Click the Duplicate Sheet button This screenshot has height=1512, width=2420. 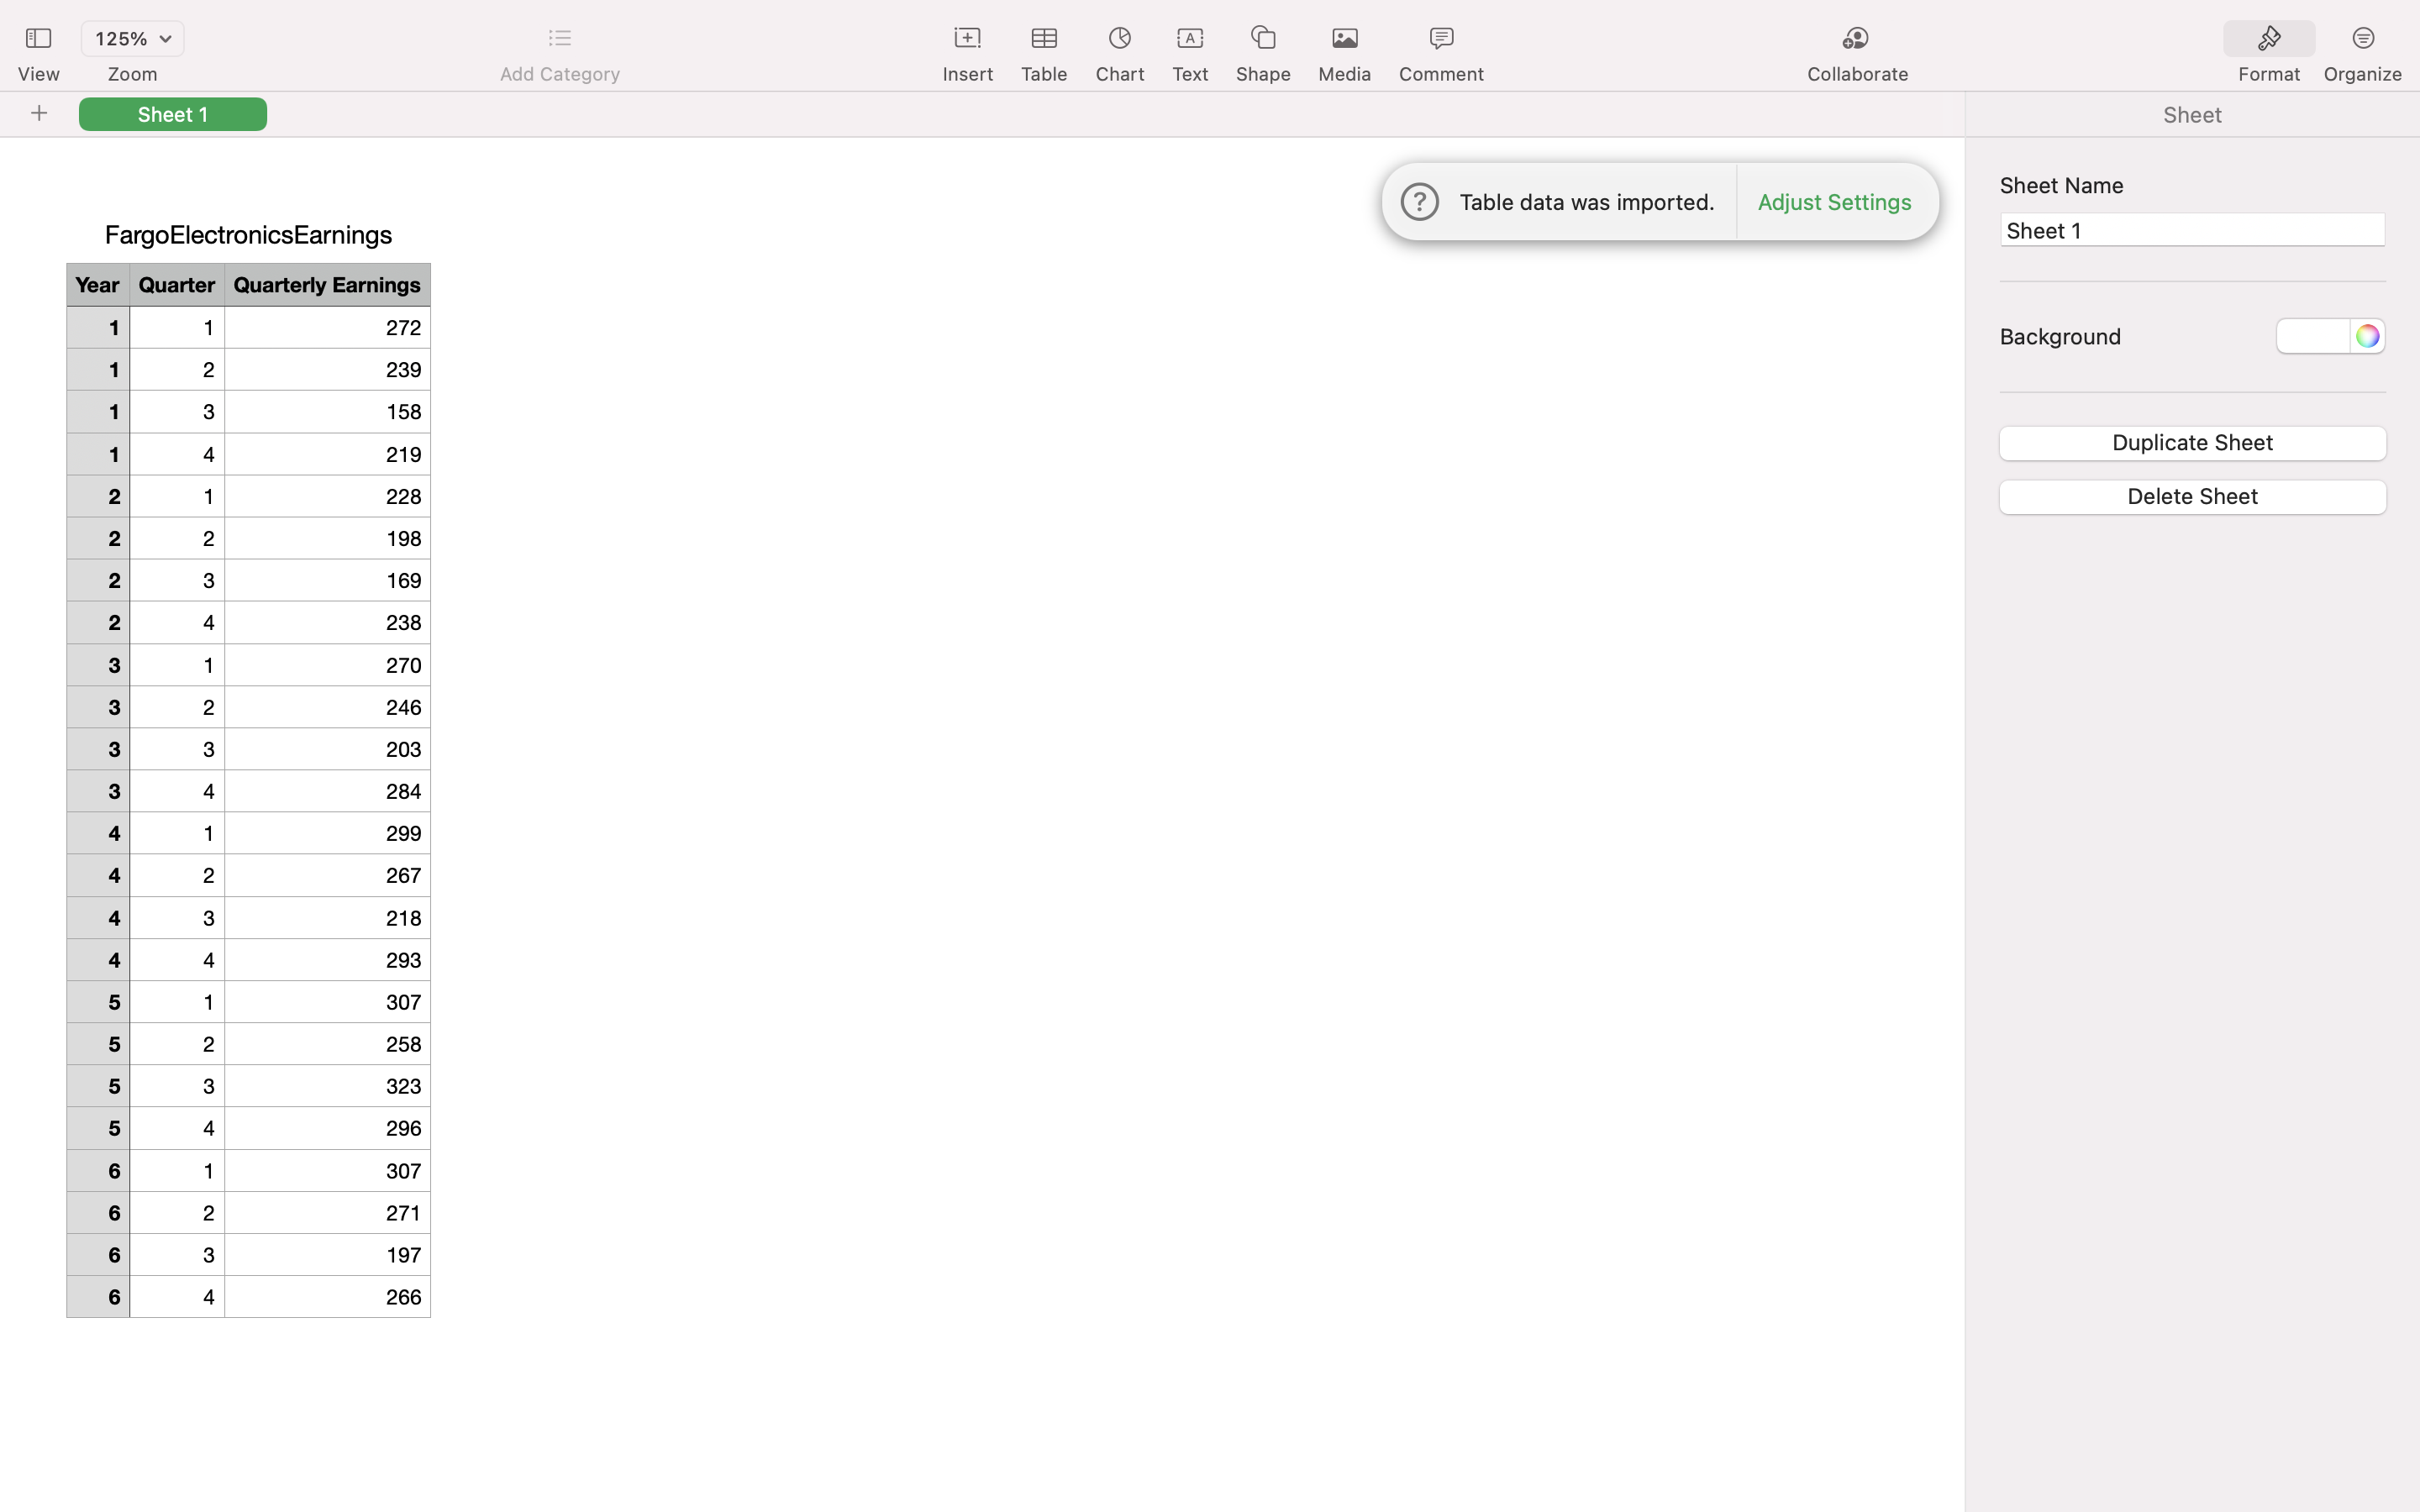coord(2191,443)
